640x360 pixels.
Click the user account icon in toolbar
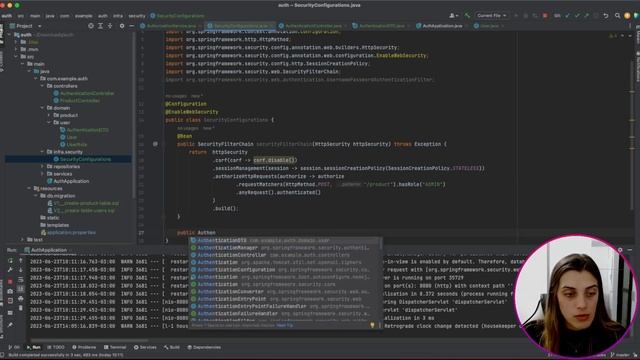tap(453, 16)
